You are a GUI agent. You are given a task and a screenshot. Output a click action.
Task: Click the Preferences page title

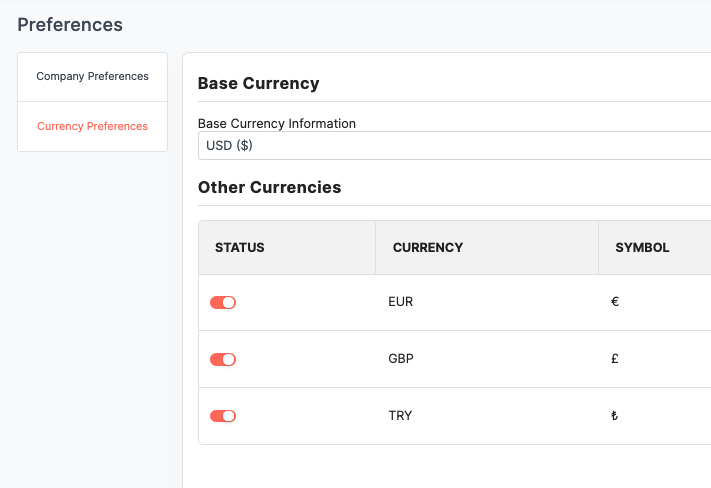pyautogui.click(x=70, y=25)
